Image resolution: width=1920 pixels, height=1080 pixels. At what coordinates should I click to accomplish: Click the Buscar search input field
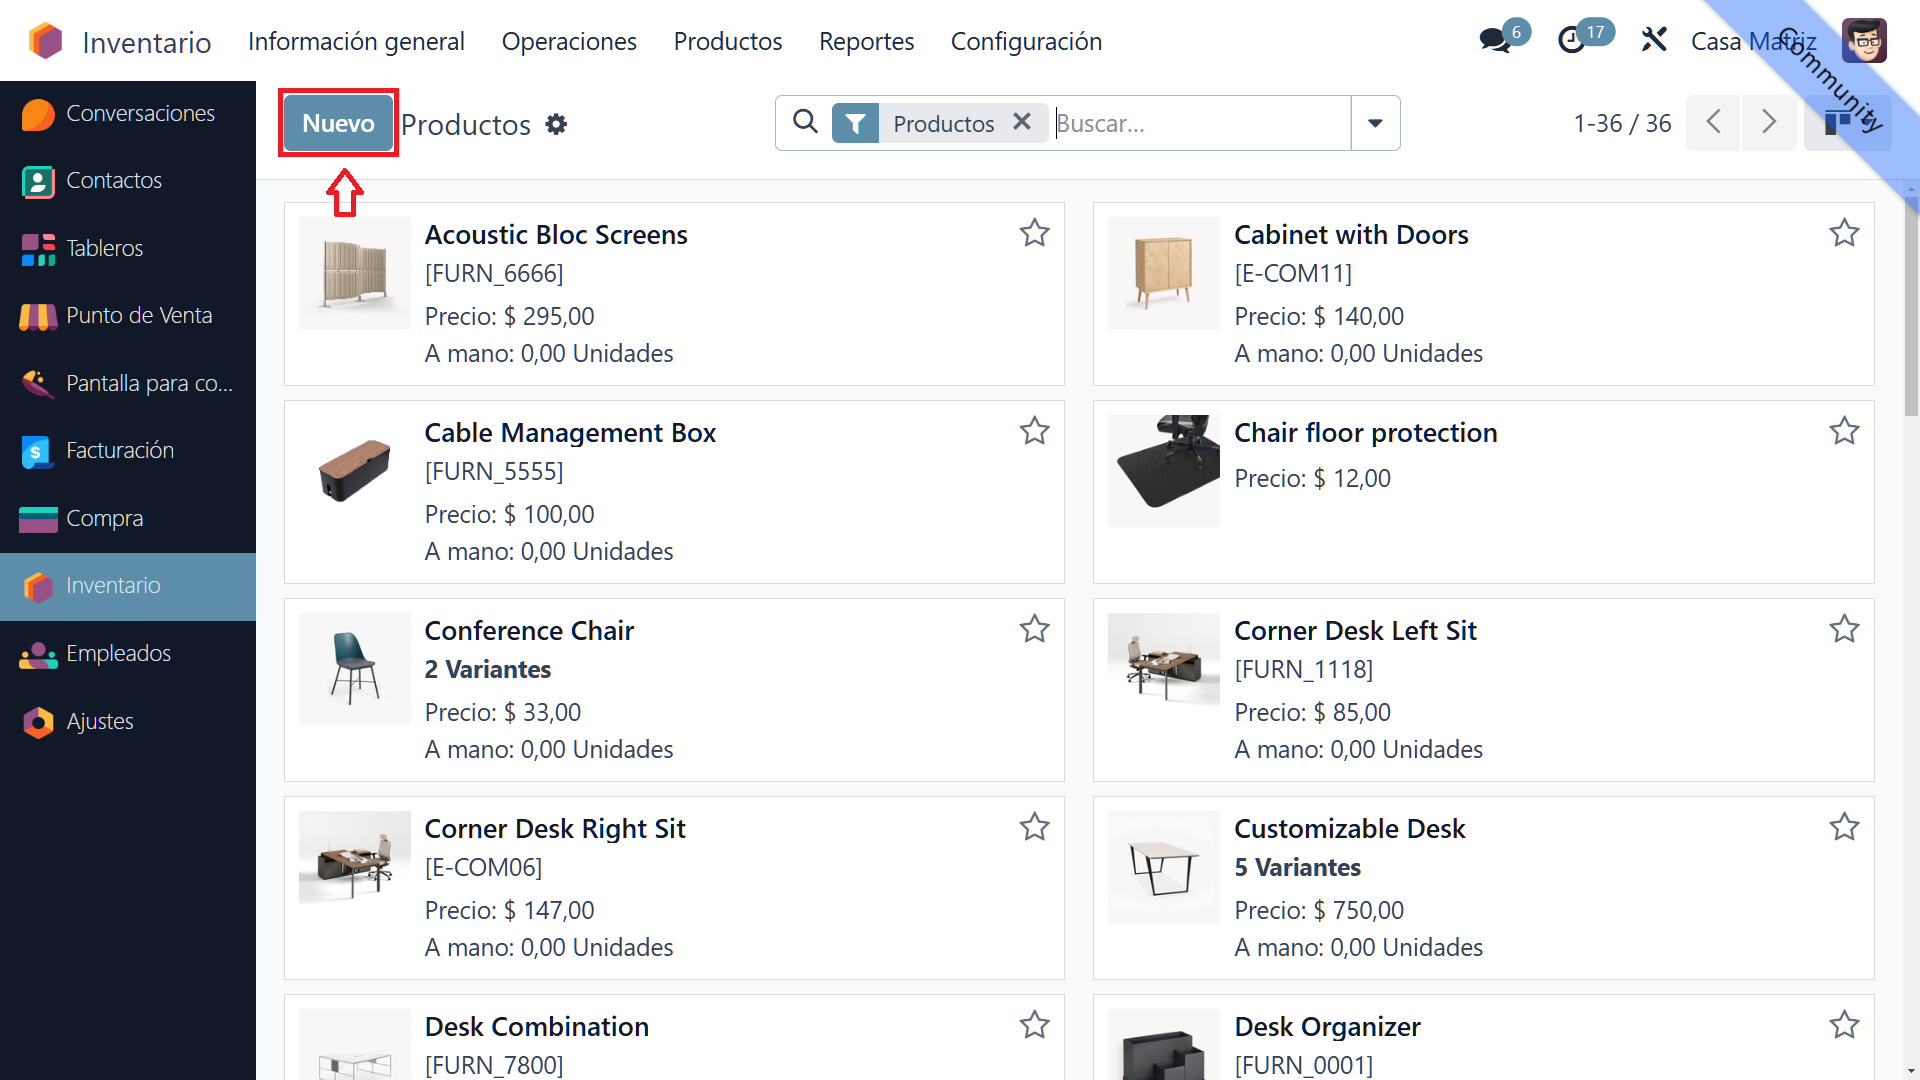click(x=1200, y=123)
